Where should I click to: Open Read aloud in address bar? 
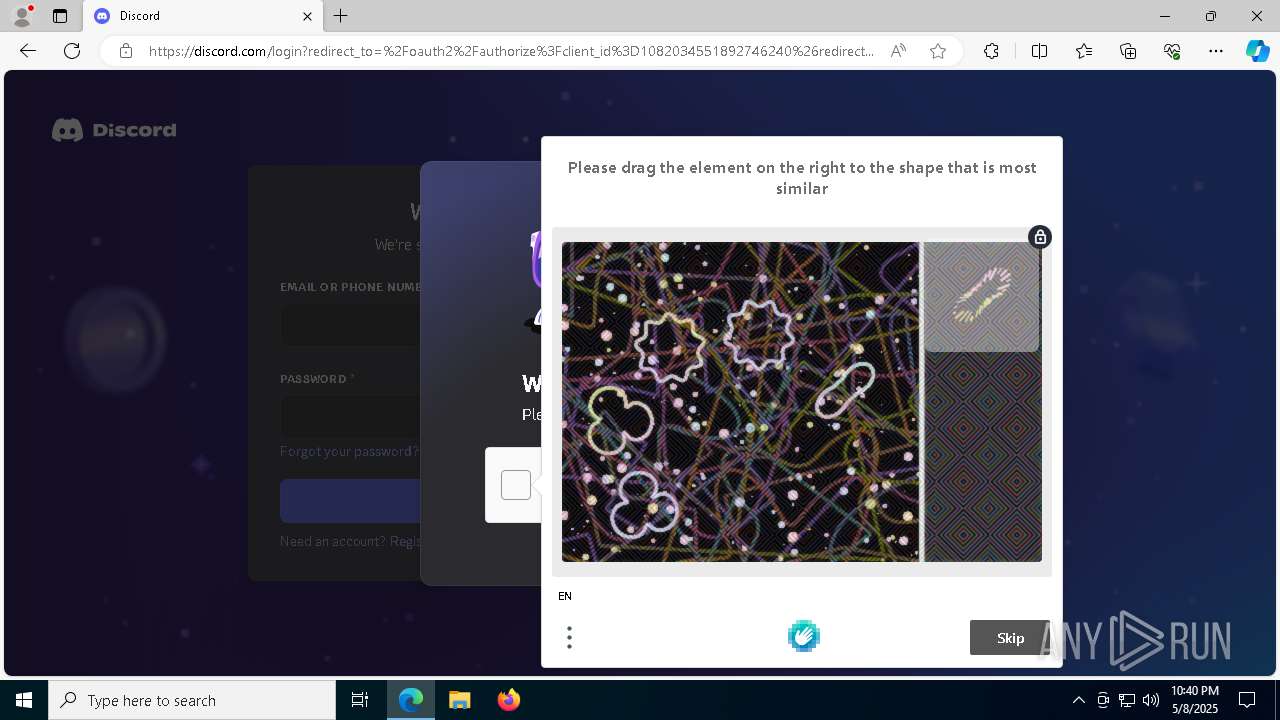(898, 51)
